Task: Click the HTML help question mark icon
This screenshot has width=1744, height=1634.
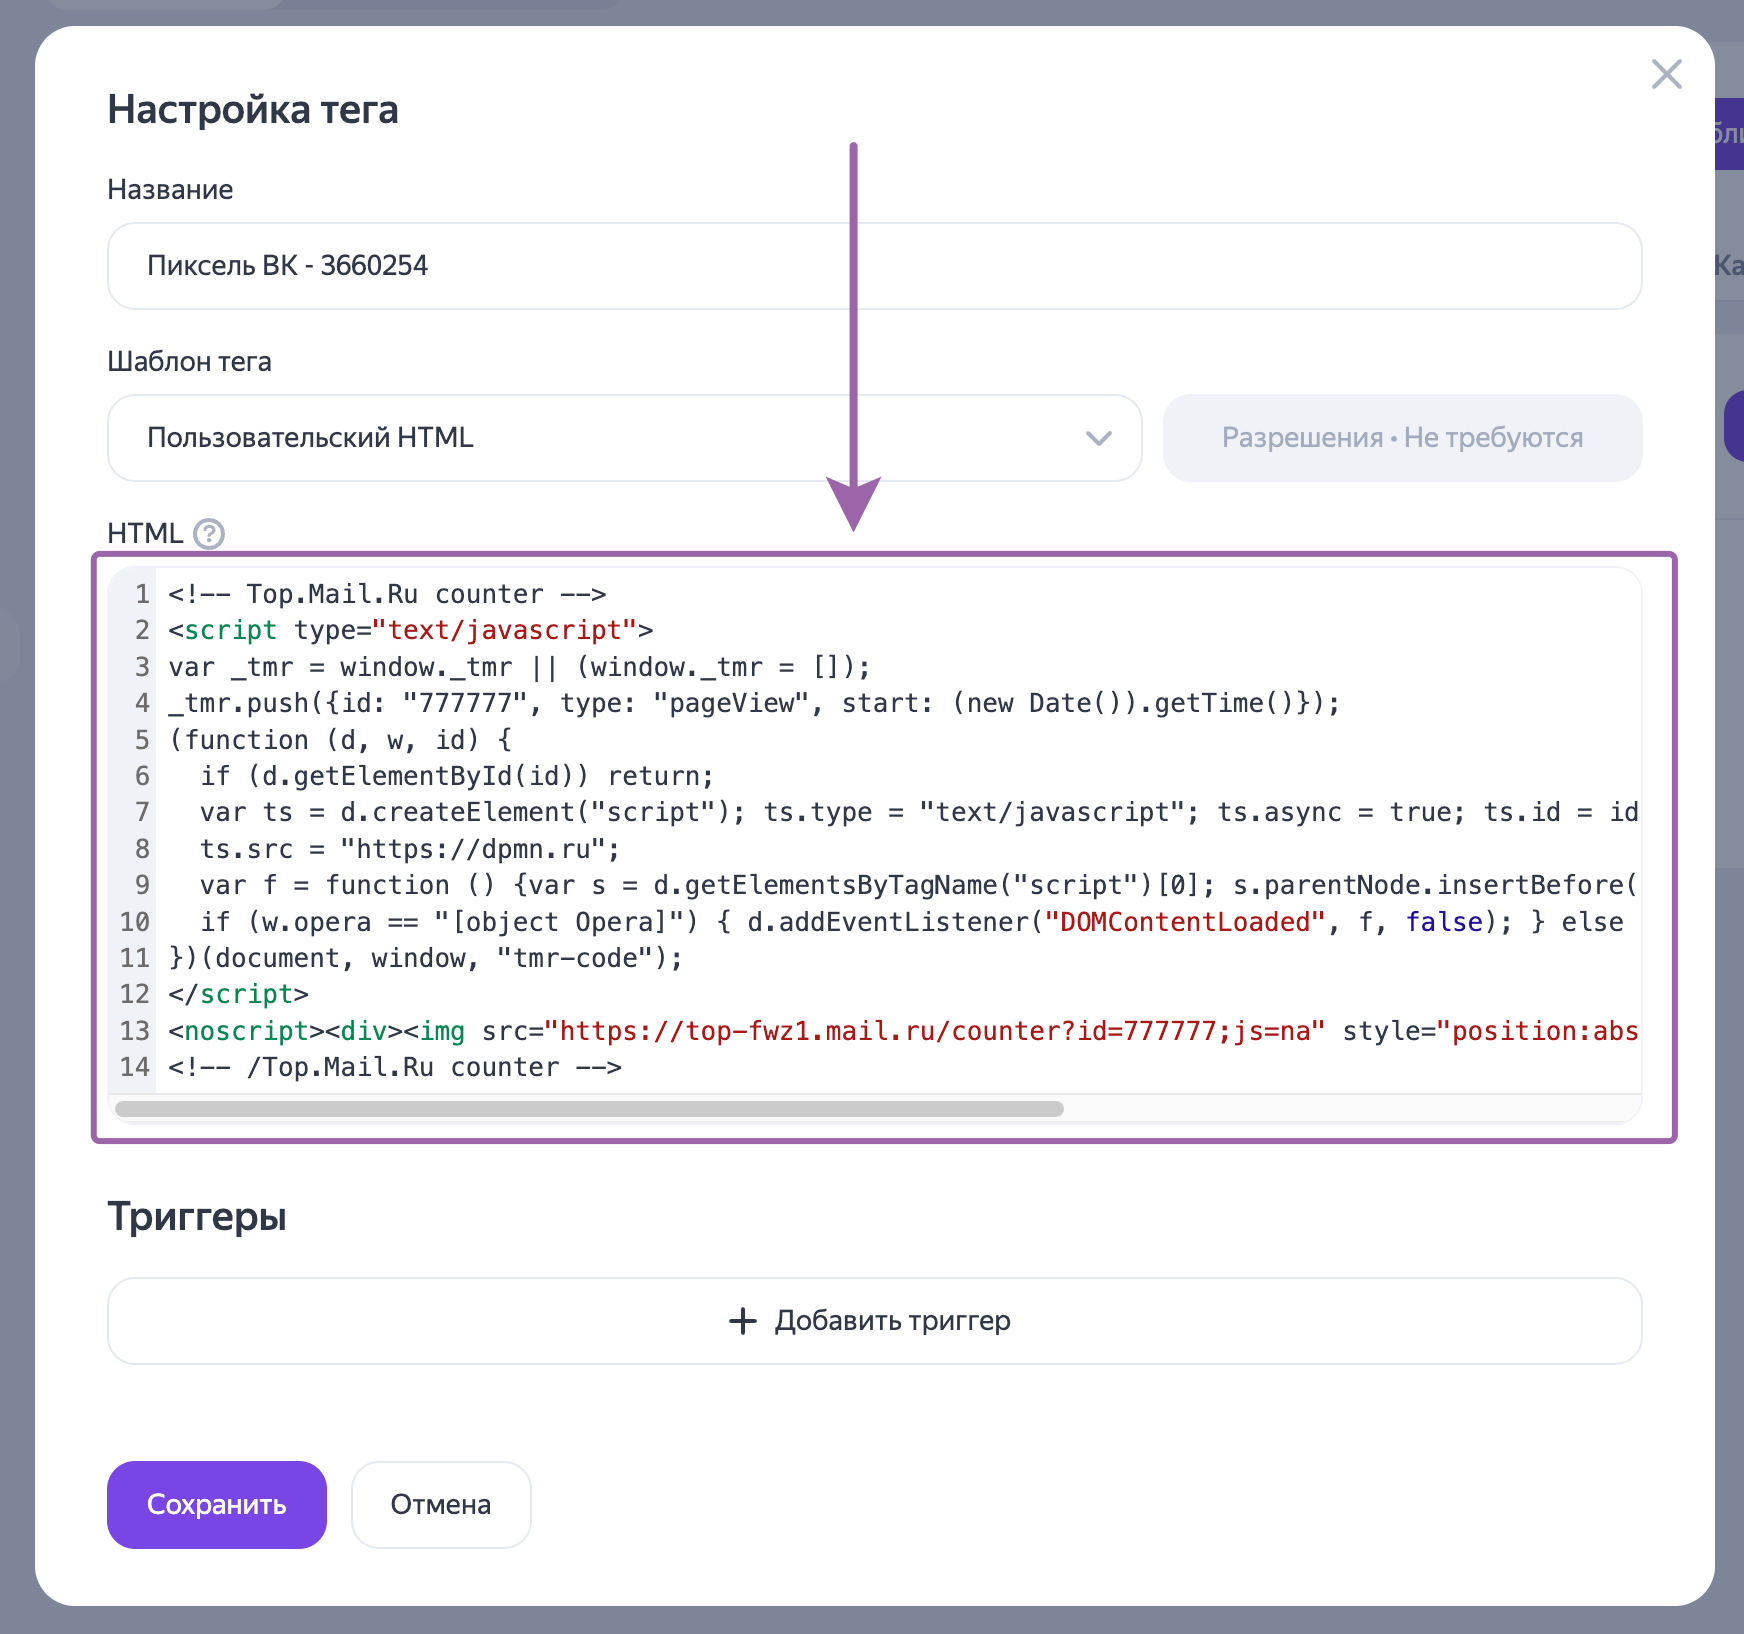Action: [209, 534]
